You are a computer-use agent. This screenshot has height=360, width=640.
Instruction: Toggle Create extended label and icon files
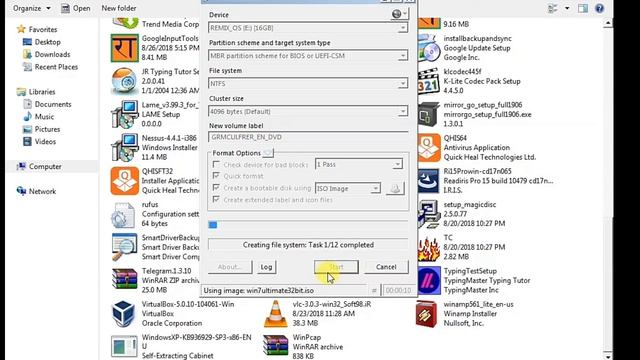(x=216, y=200)
